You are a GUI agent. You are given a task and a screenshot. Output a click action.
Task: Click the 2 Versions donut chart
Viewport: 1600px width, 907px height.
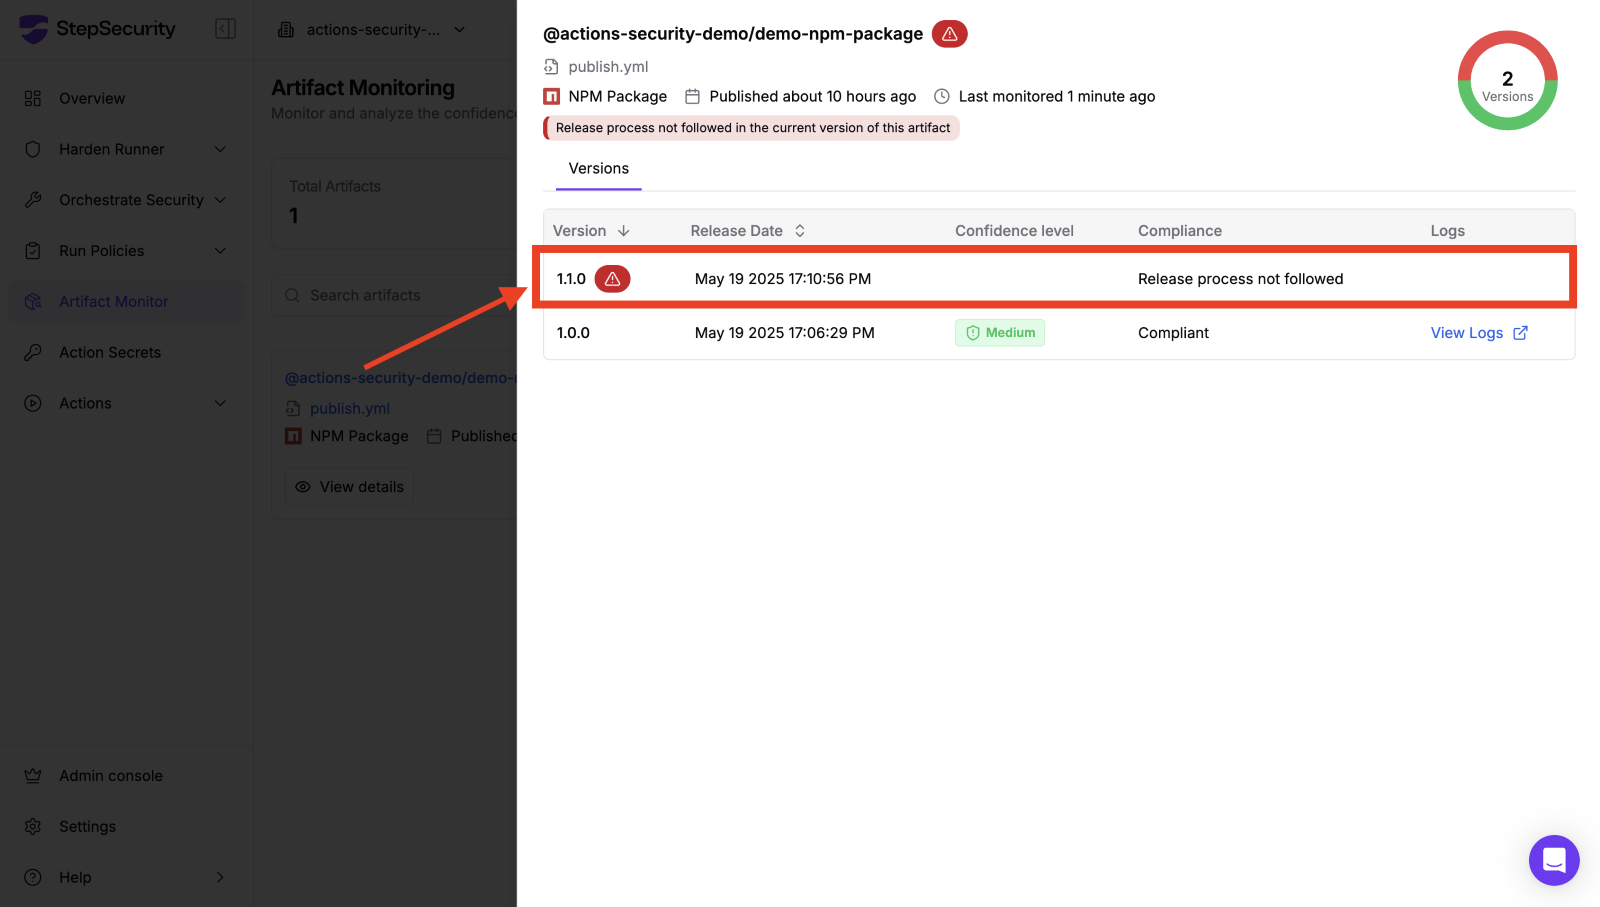1508,80
